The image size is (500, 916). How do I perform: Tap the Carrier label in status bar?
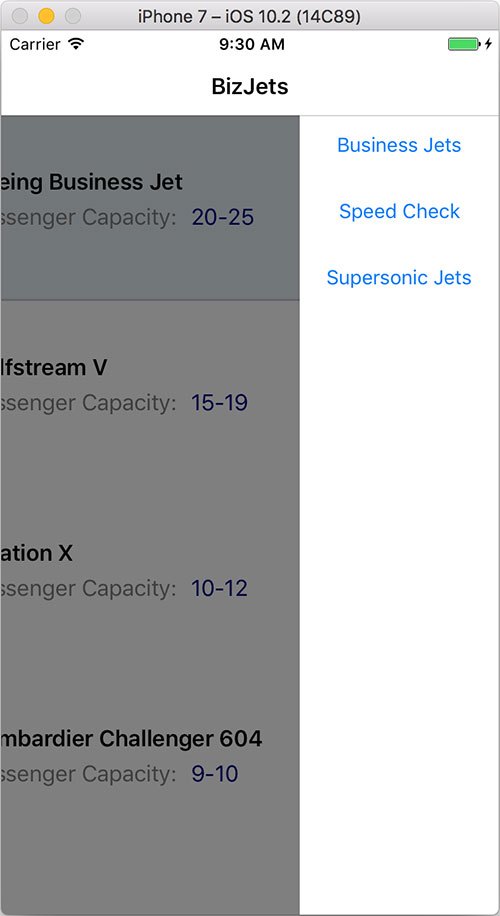(35, 44)
